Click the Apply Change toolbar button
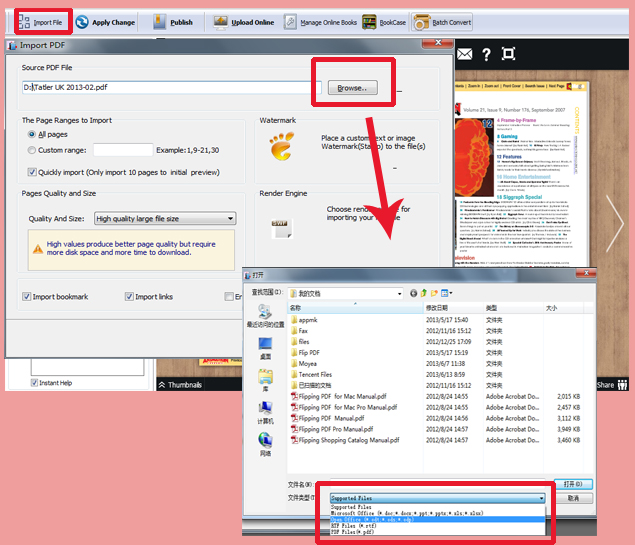This screenshot has height=545, width=635. pos(106,22)
